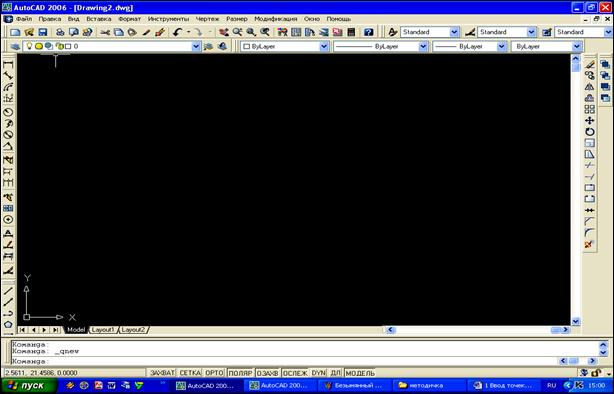Screen dimensions: 614x394
Task: Click the Undo arrow icon
Action: [x=177, y=32]
